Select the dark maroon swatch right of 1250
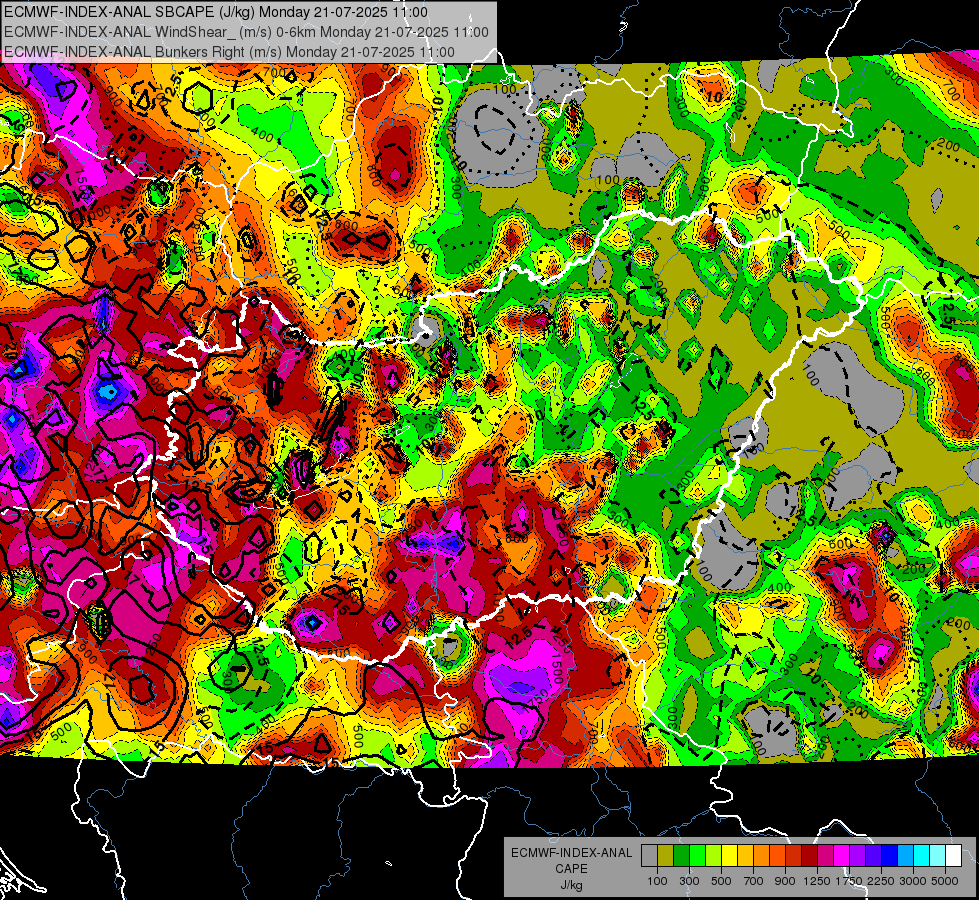The image size is (979, 900). [x=809, y=856]
